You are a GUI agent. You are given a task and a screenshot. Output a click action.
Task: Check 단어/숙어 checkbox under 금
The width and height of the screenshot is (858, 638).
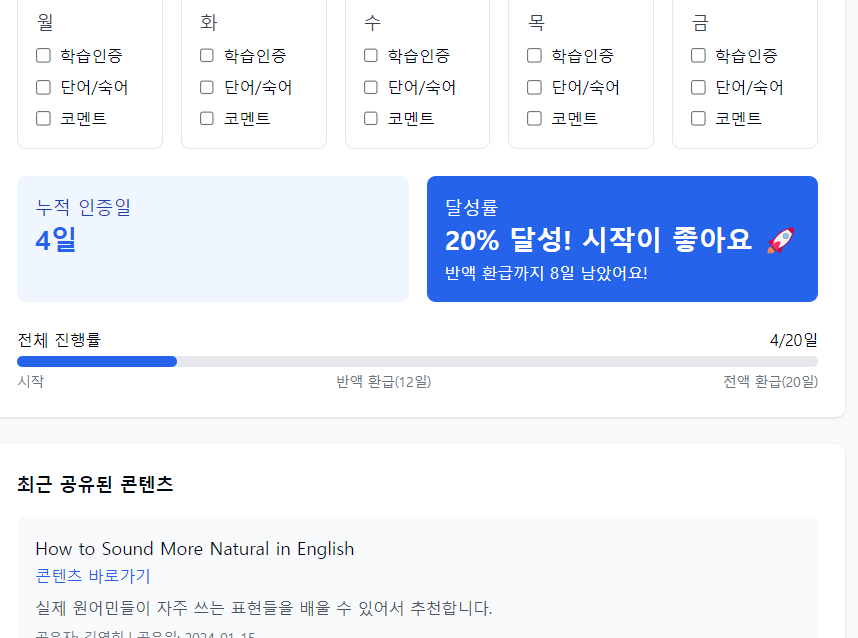[697, 87]
